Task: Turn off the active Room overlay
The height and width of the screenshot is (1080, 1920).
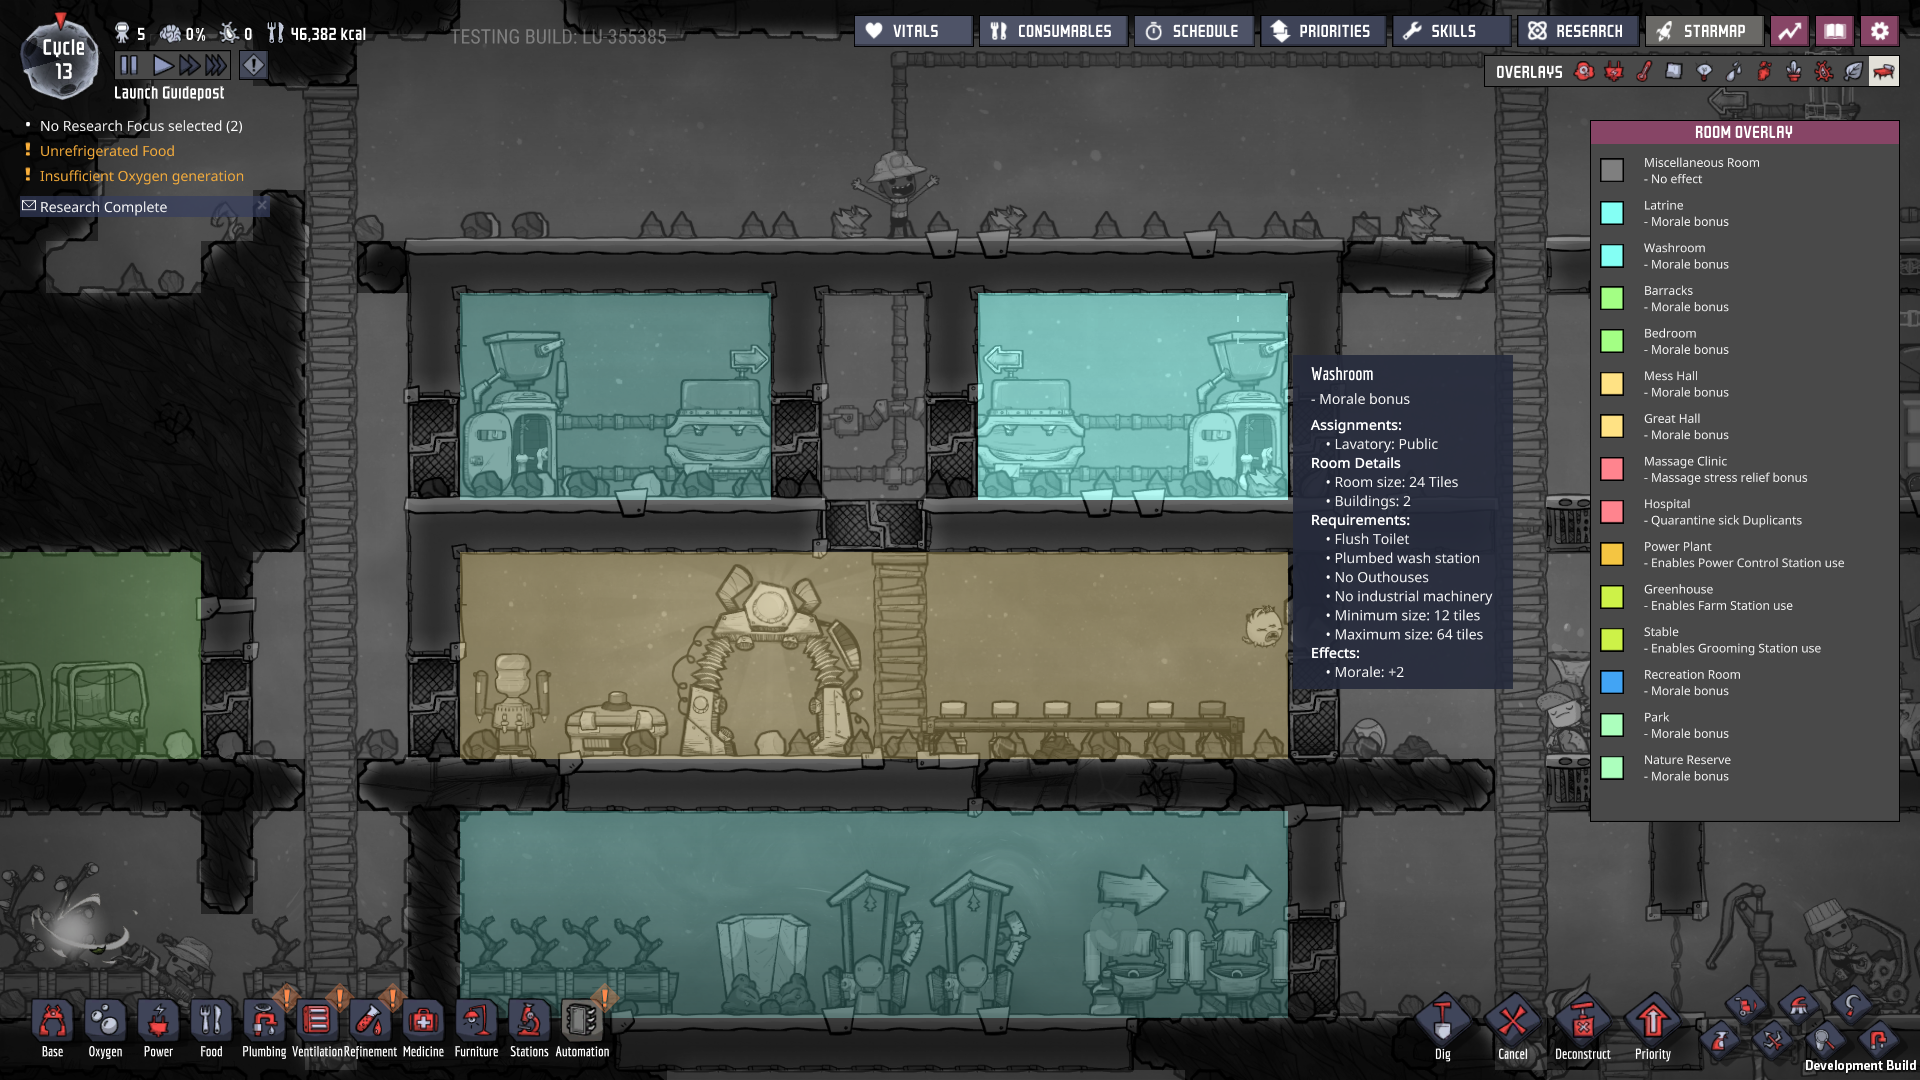Action: 1883,72
